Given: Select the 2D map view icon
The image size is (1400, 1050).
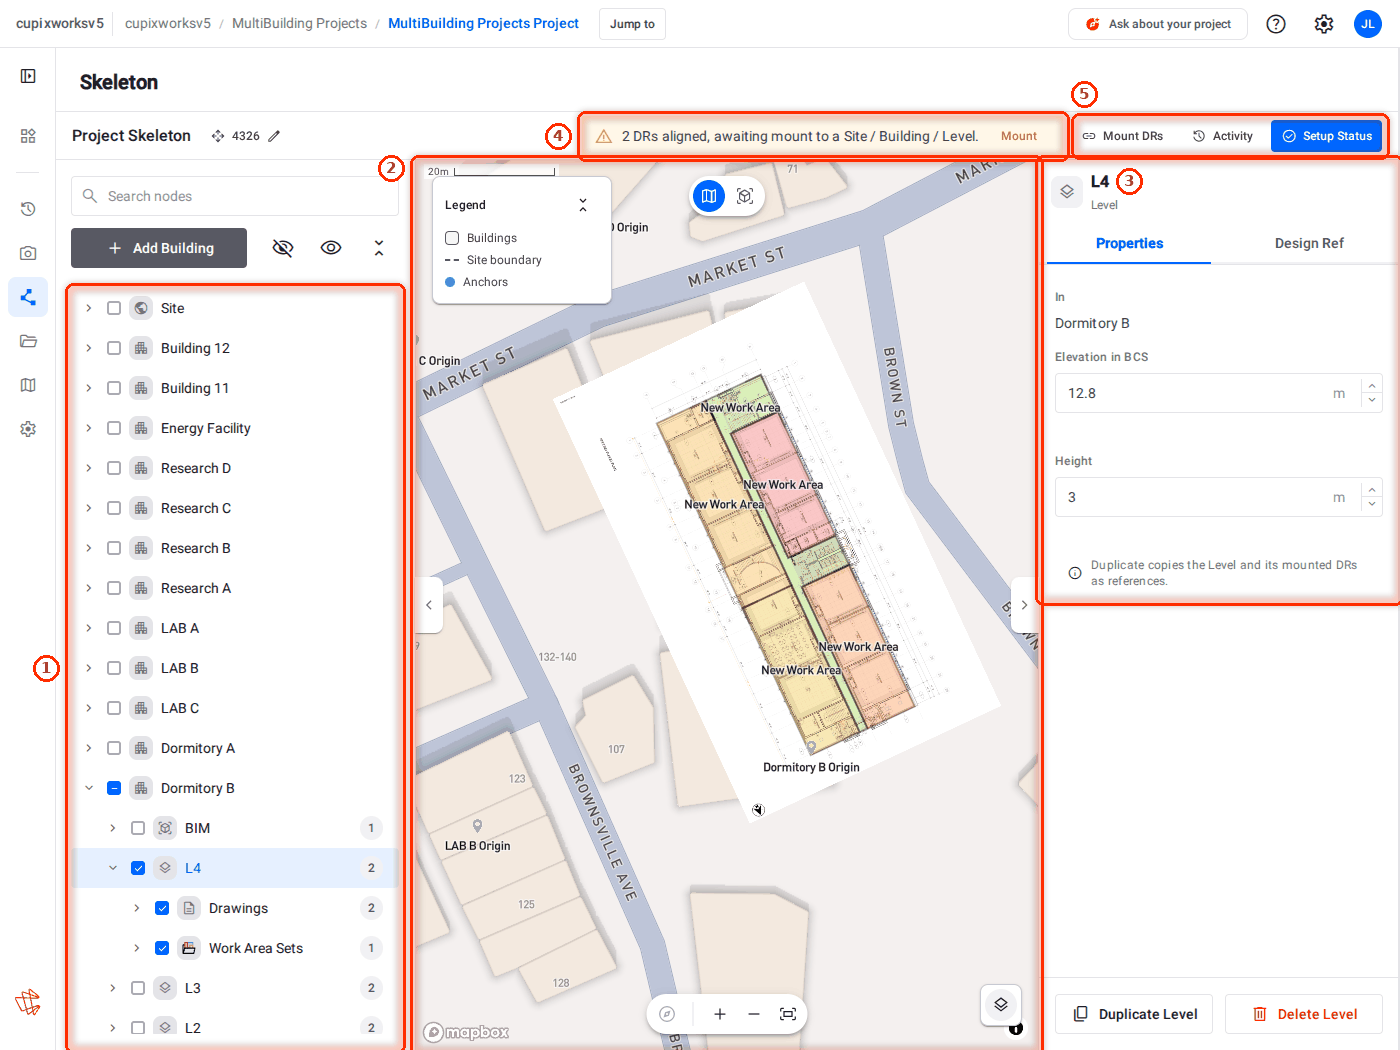Looking at the screenshot, I should (709, 196).
